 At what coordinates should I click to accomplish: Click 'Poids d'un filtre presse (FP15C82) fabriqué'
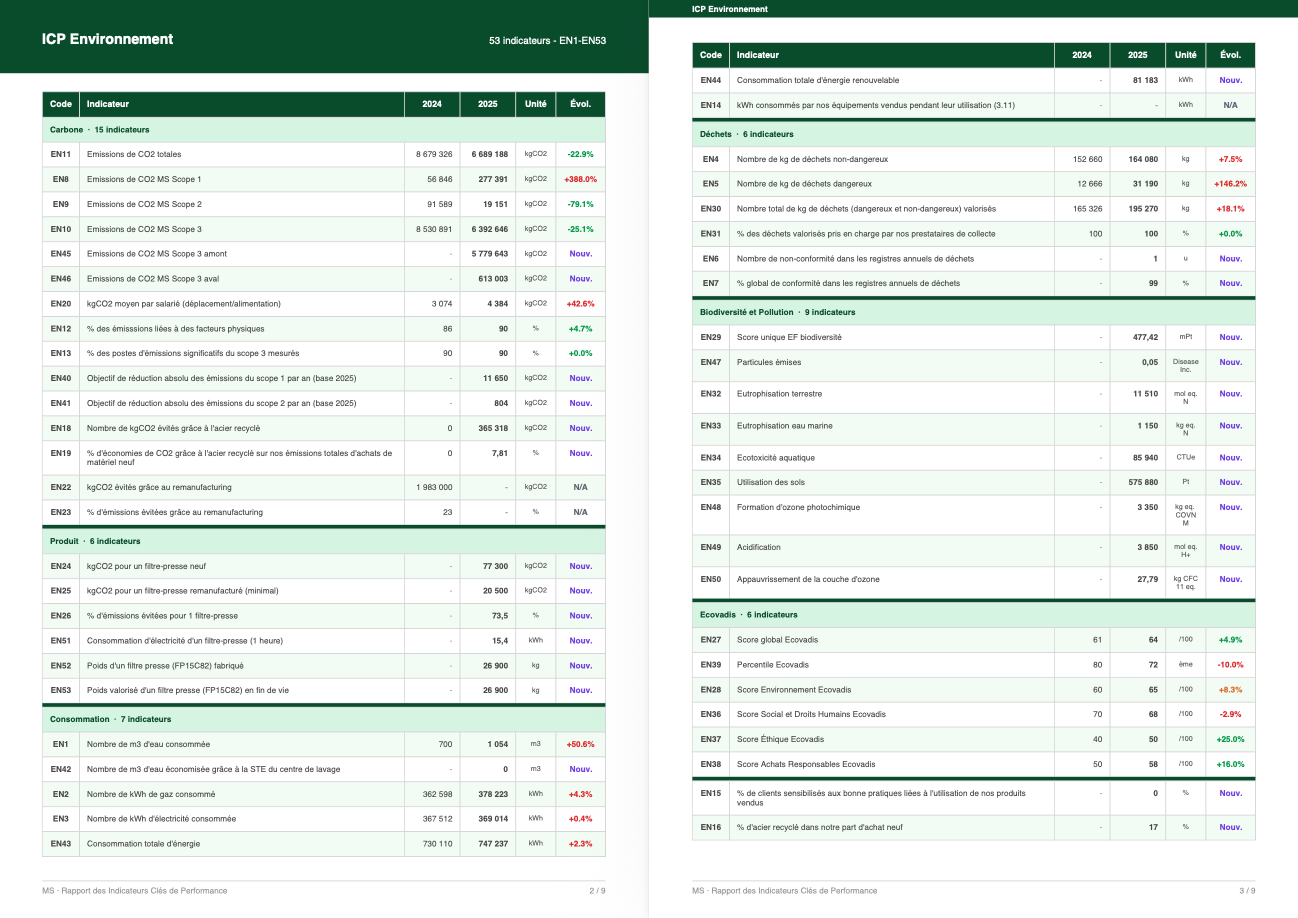tap(165, 666)
